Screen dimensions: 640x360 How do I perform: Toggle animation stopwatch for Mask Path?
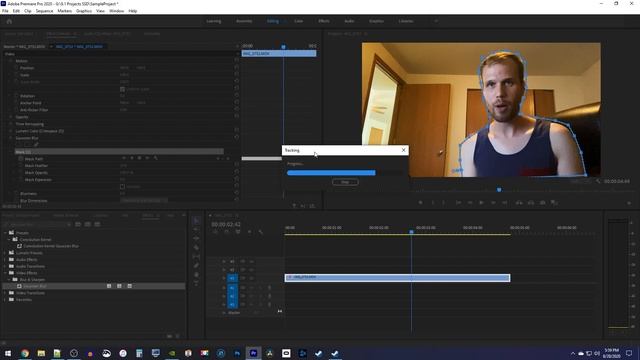point(20,159)
